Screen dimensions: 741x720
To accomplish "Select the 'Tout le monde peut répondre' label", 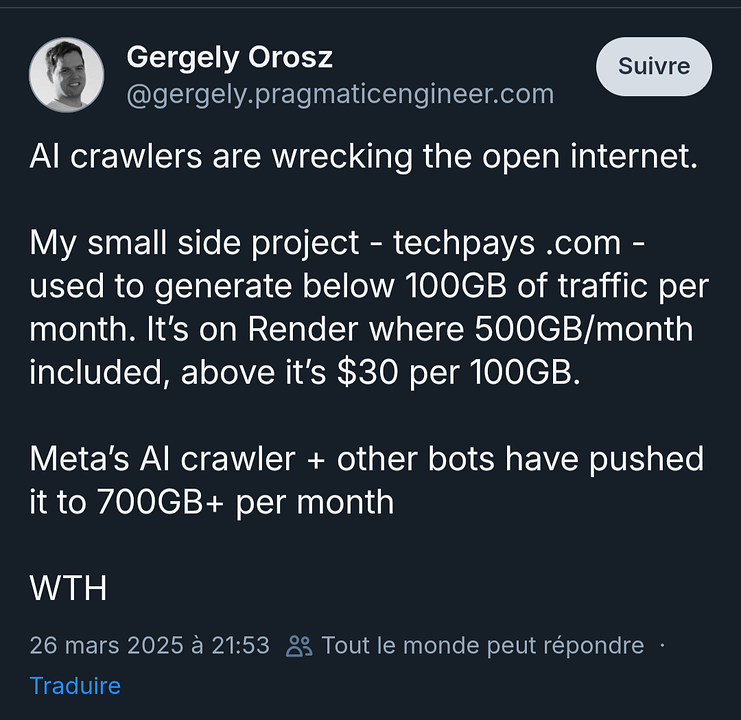I will tap(483, 645).
